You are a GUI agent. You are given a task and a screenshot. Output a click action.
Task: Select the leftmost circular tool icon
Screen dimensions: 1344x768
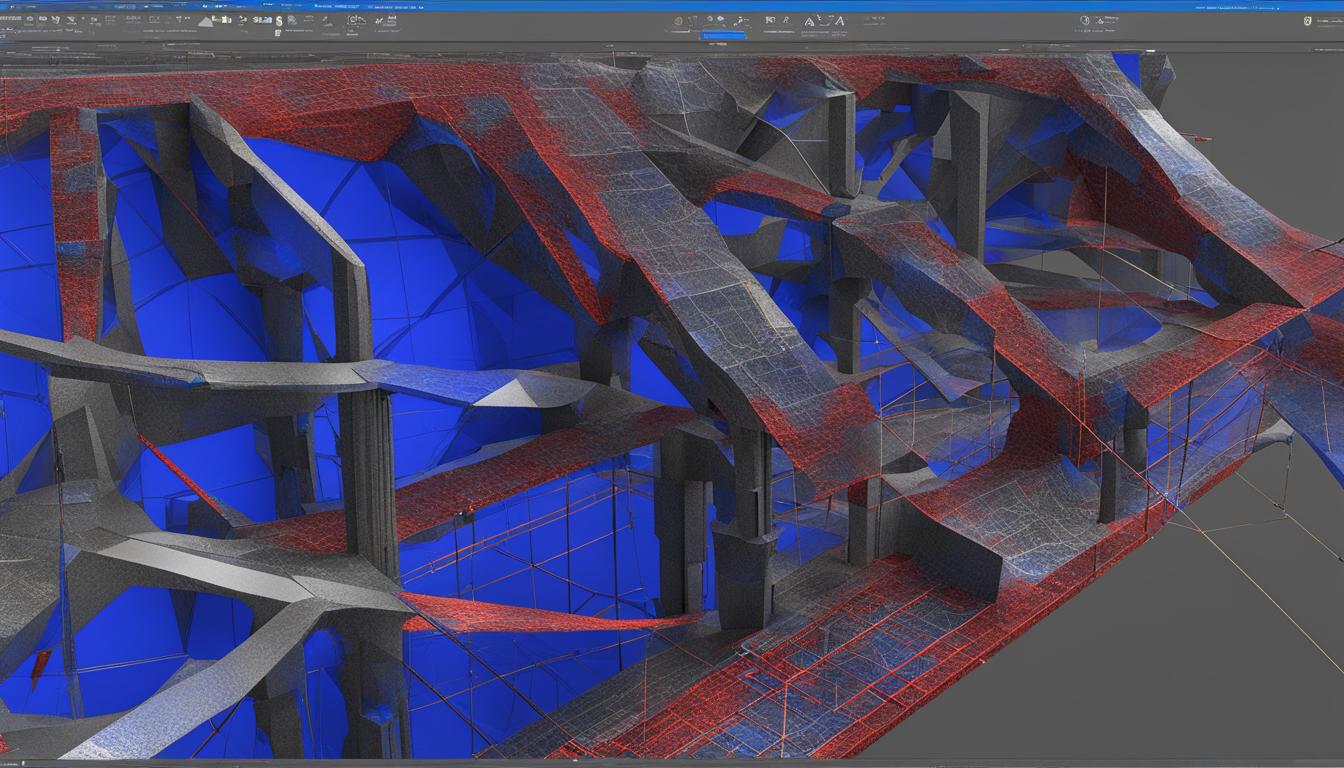29,20
